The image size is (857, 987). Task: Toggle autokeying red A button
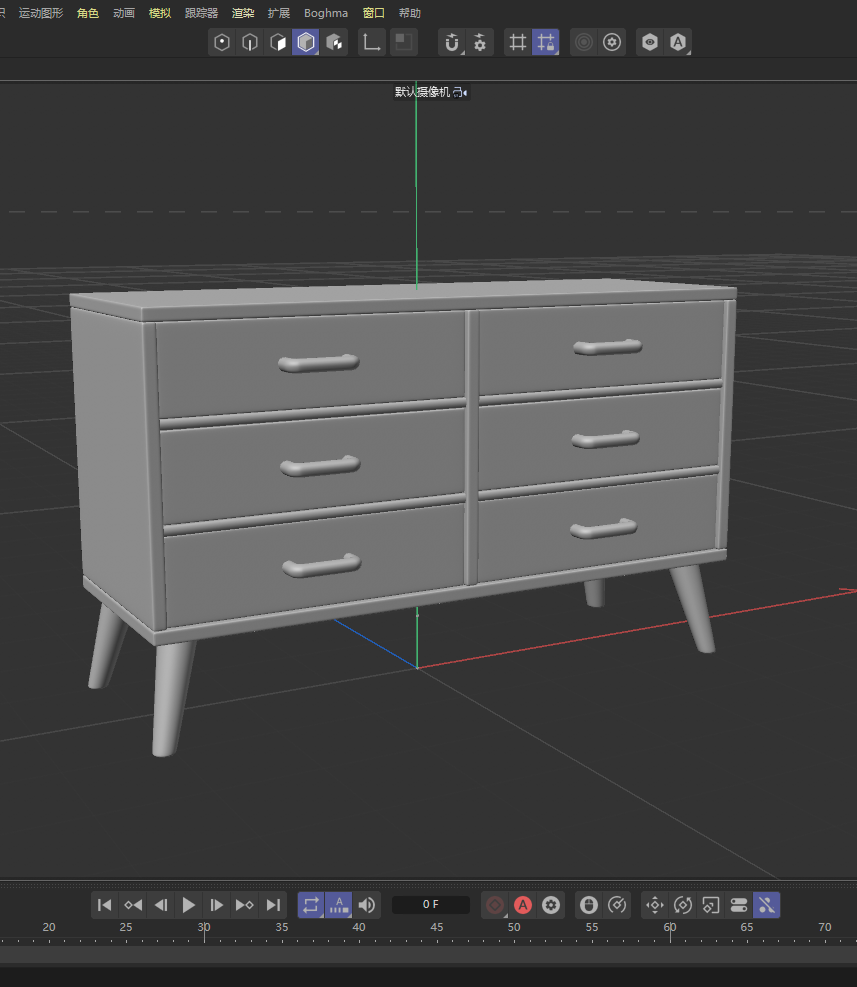tap(523, 905)
